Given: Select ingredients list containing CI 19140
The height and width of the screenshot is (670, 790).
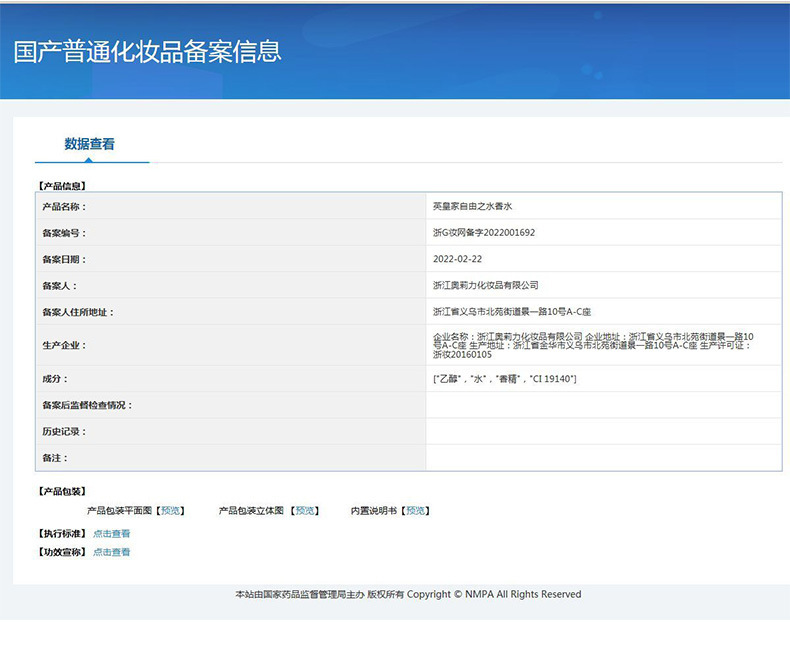Looking at the screenshot, I should [x=504, y=379].
